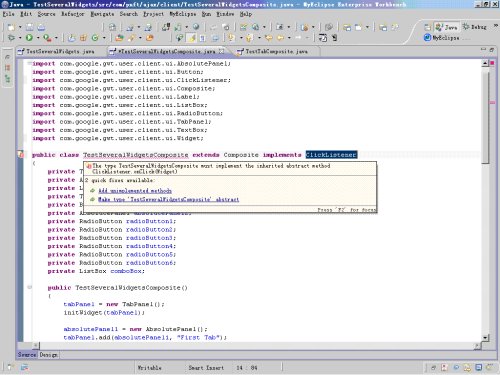Click the vertical scrollbar down arrow

pyautogui.click(x=485, y=338)
